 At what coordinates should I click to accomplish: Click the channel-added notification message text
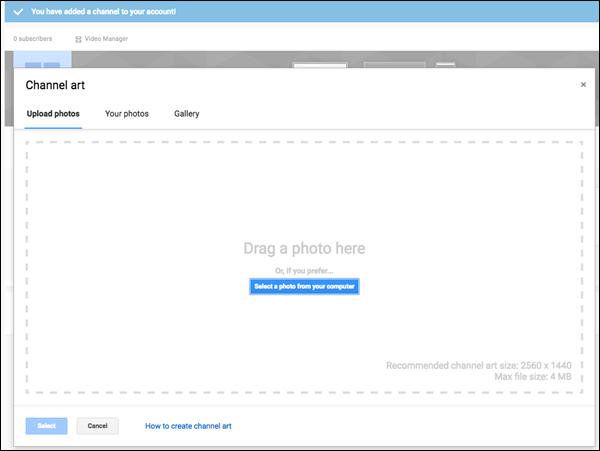click(103, 12)
